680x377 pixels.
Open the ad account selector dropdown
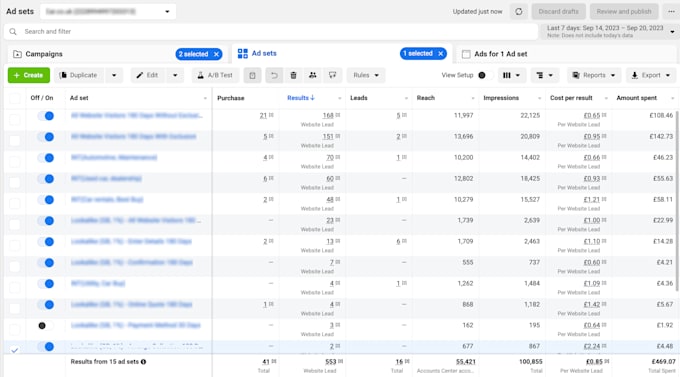[x=108, y=12]
